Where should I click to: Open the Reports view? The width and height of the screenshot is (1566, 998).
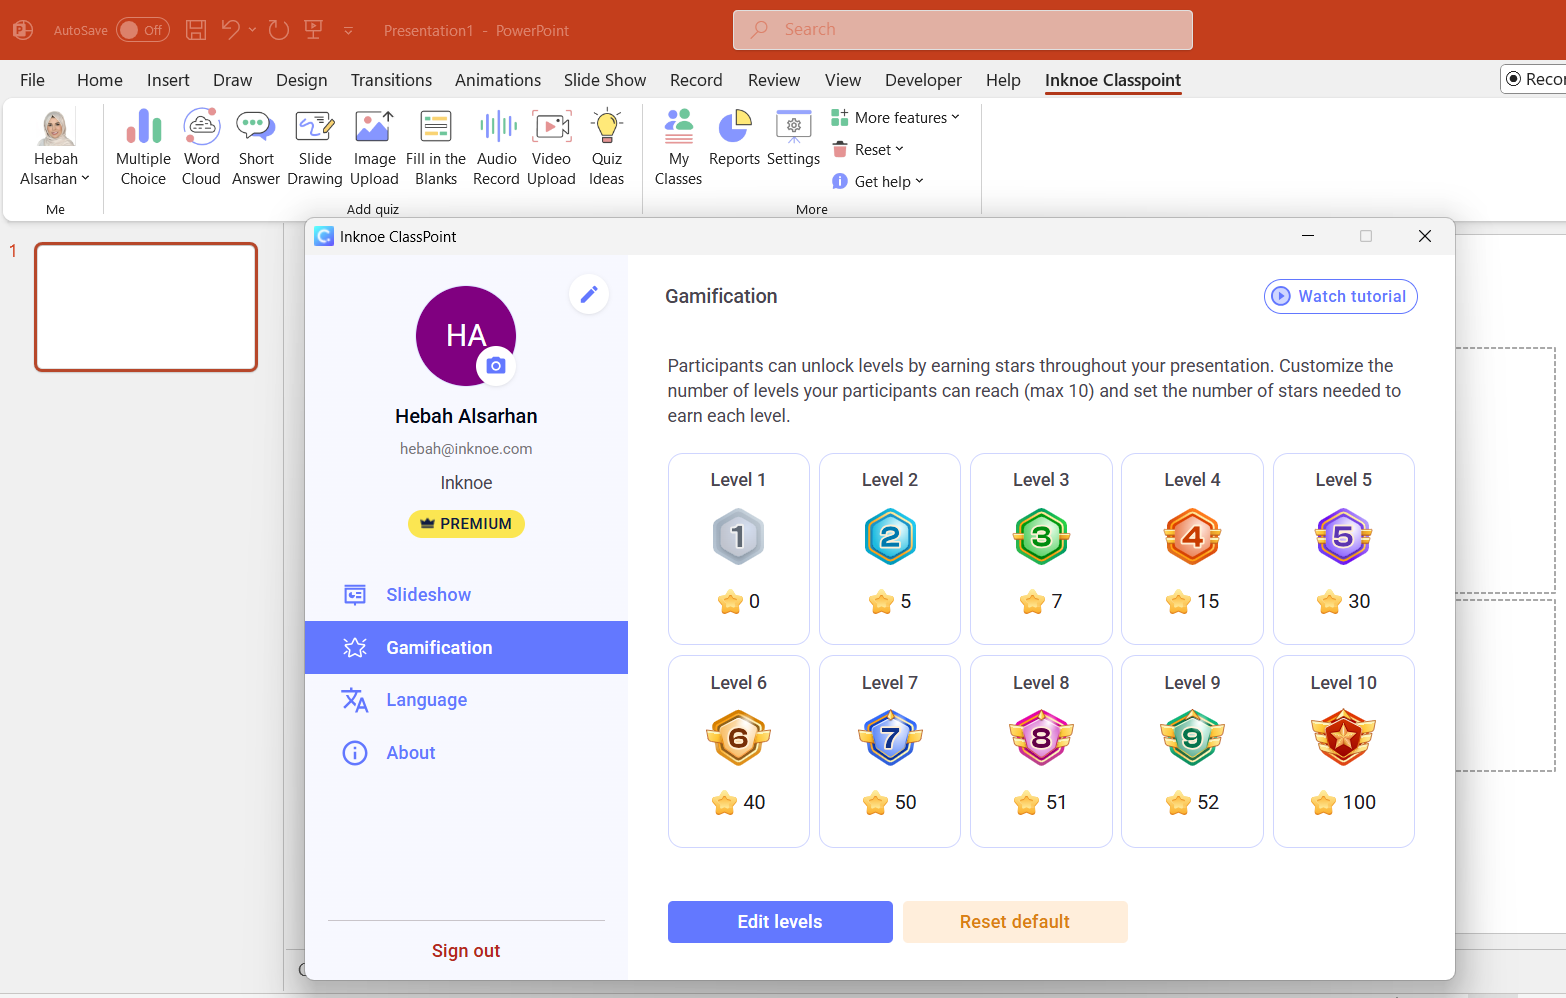pos(734,138)
